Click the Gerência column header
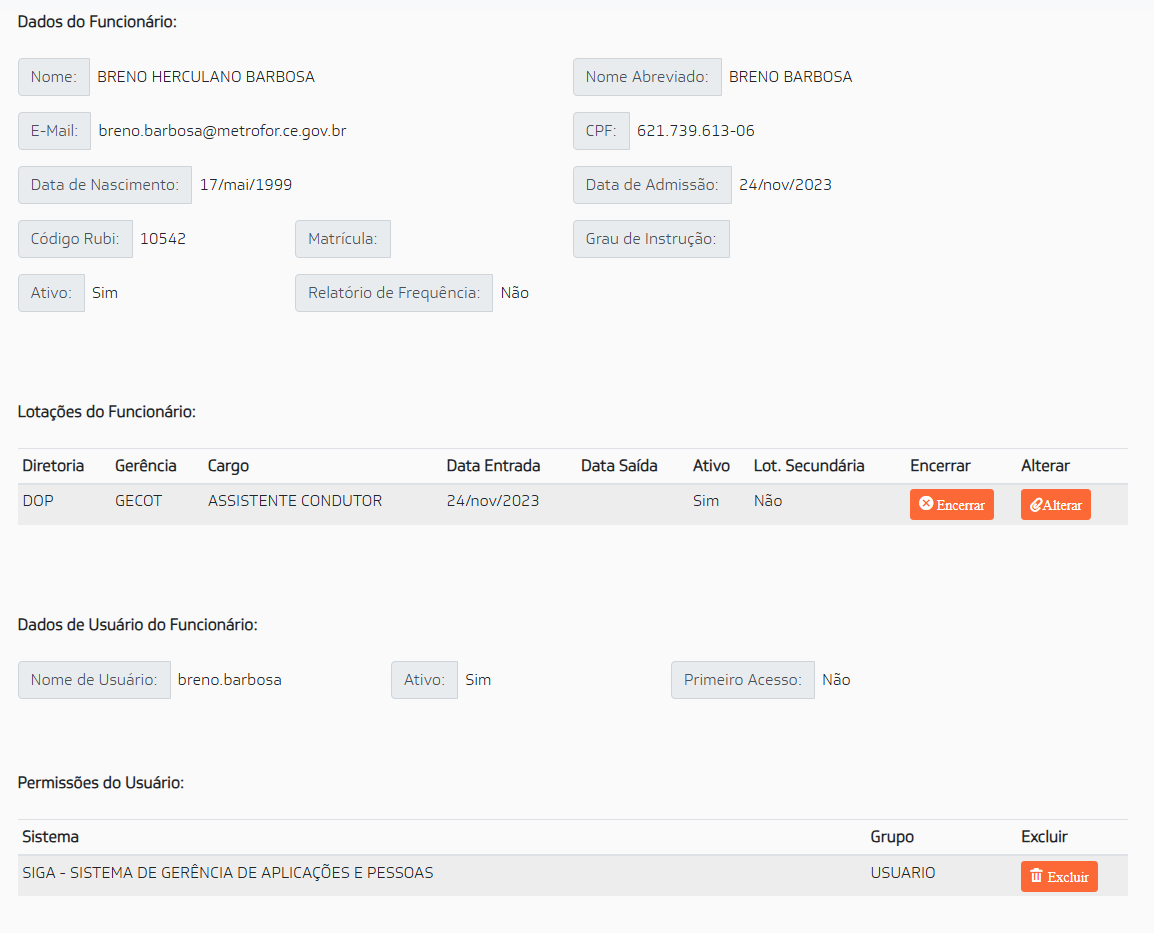Image resolution: width=1154 pixels, height=933 pixels. (x=146, y=466)
